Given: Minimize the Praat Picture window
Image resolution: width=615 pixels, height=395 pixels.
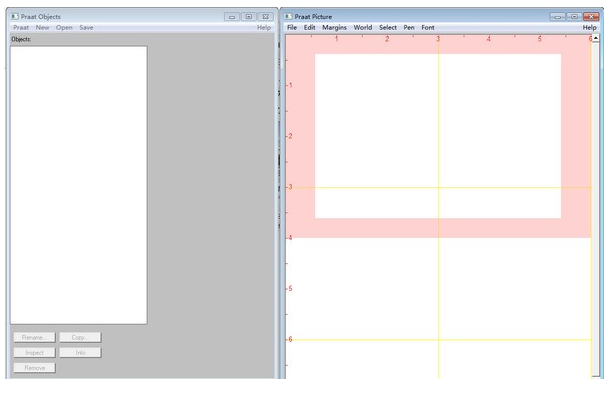Looking at the screenshot, I should [557, 16].
